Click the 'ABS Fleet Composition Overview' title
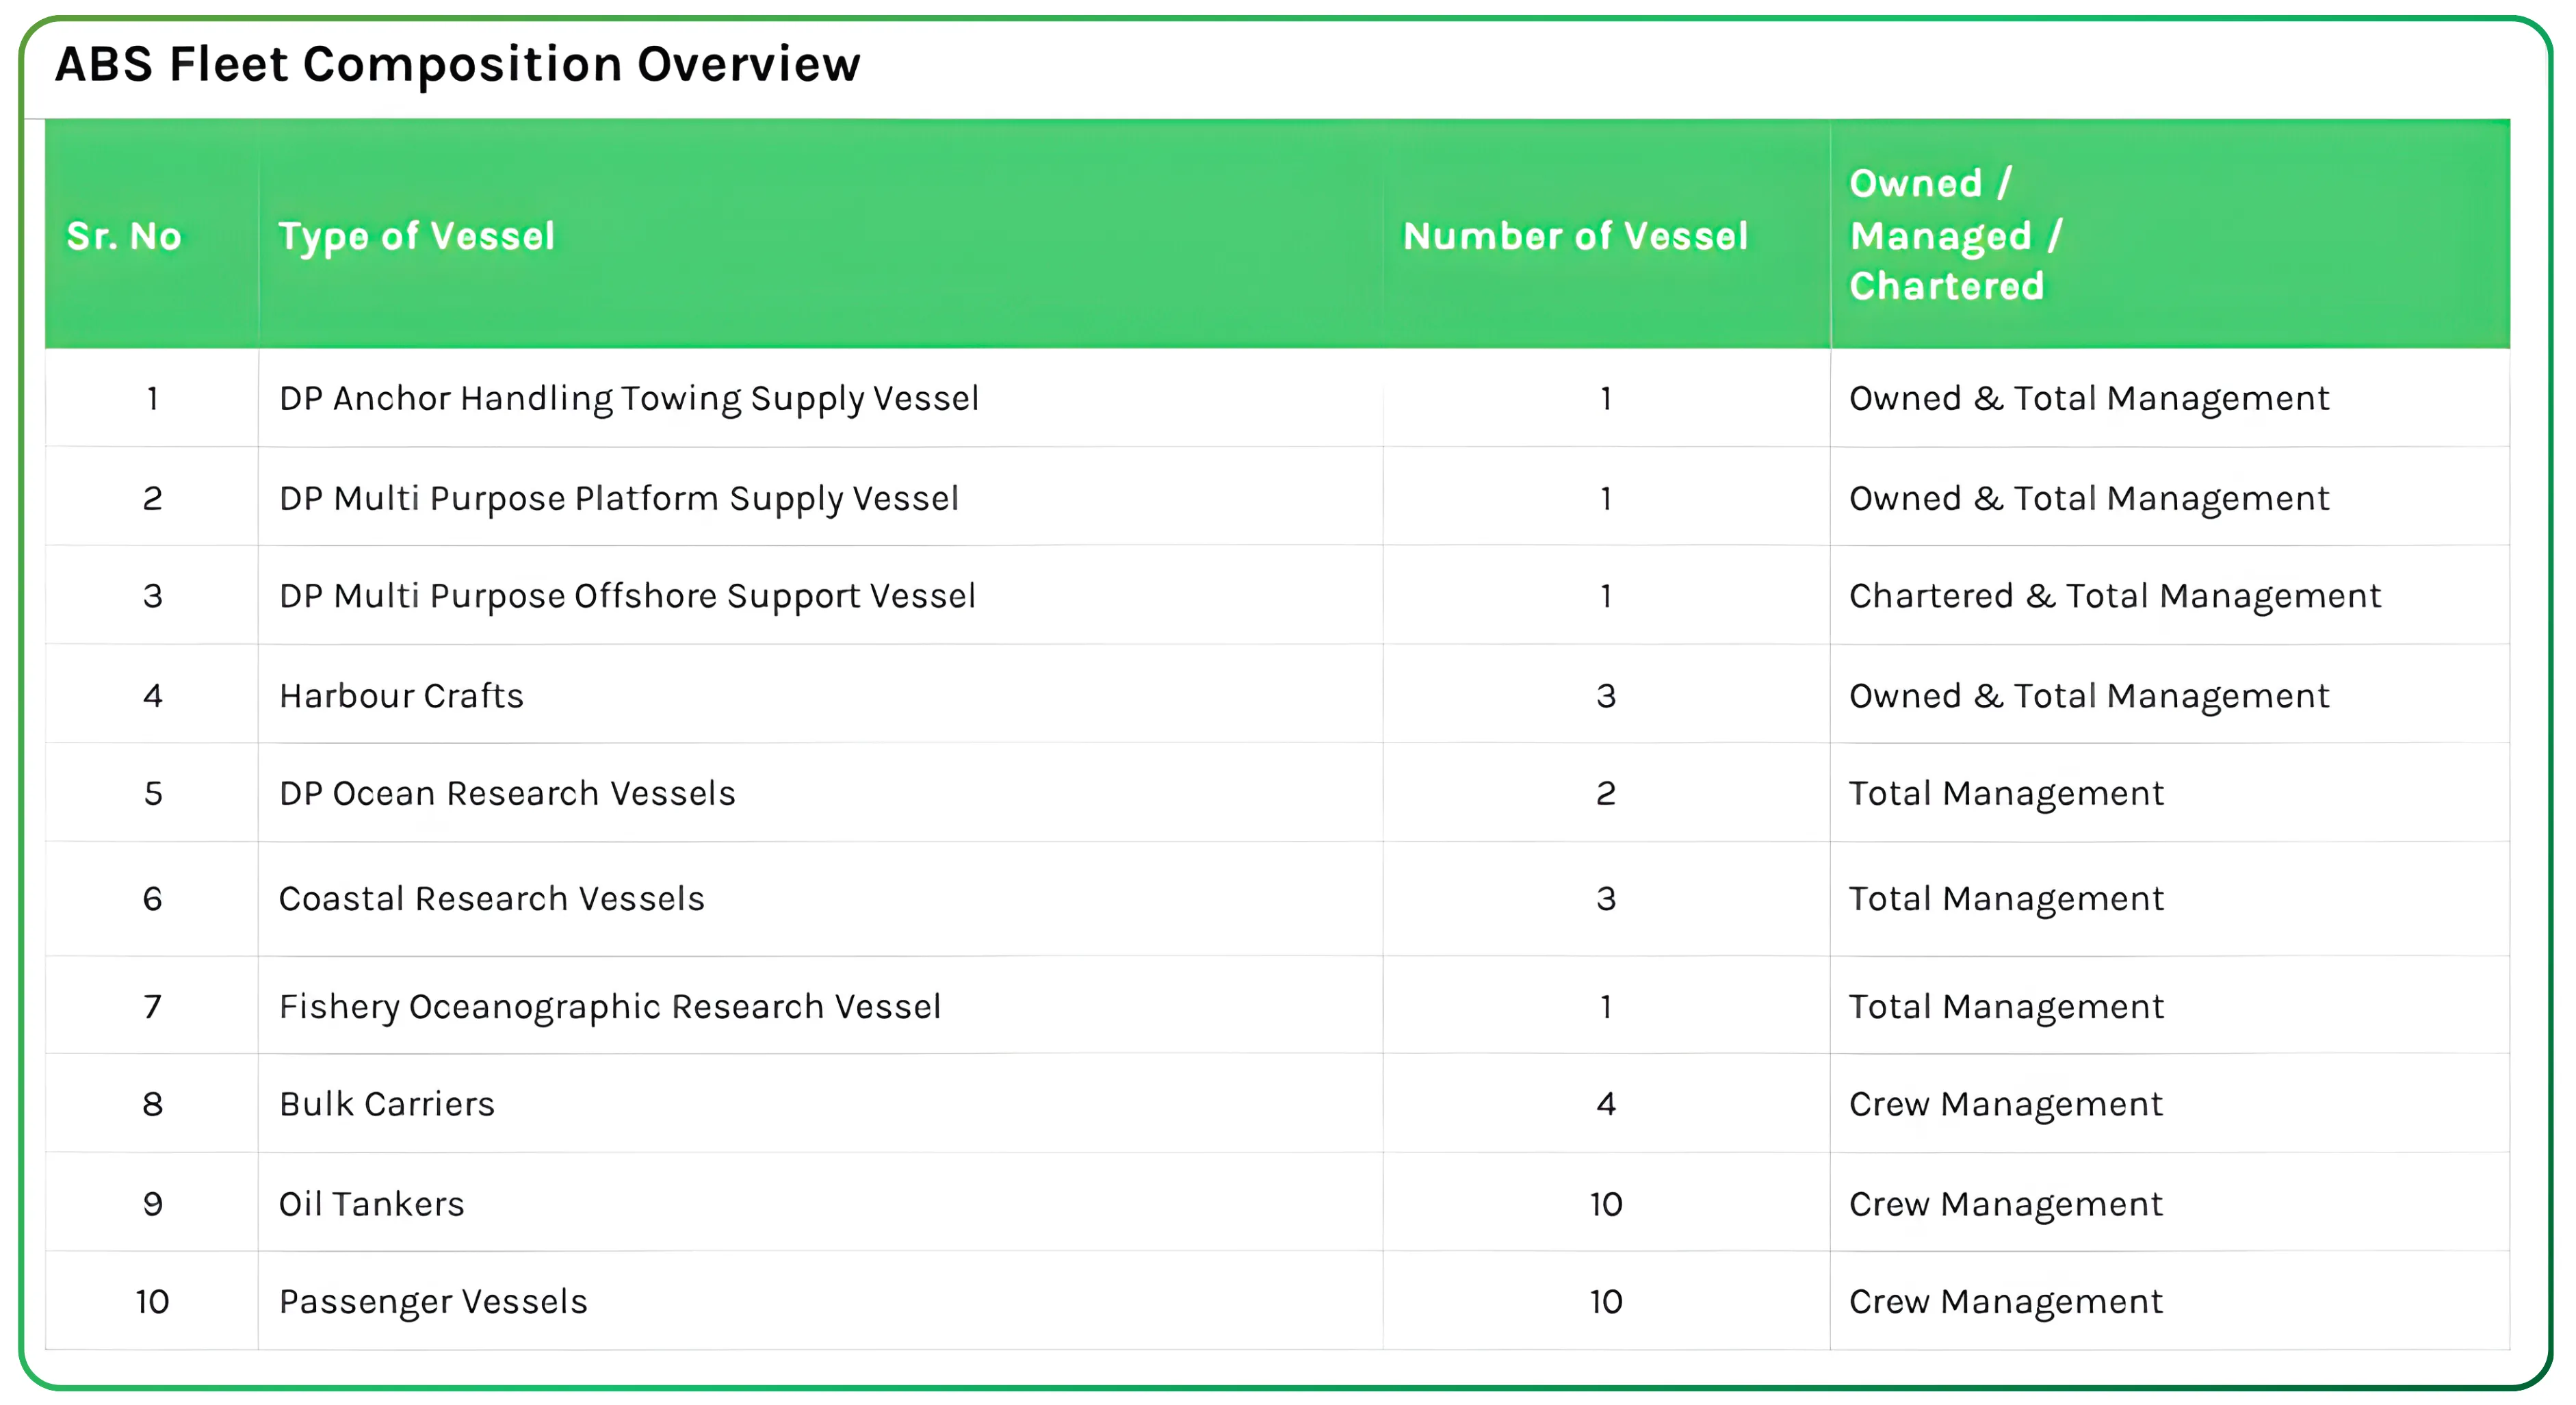 point(457,65)
